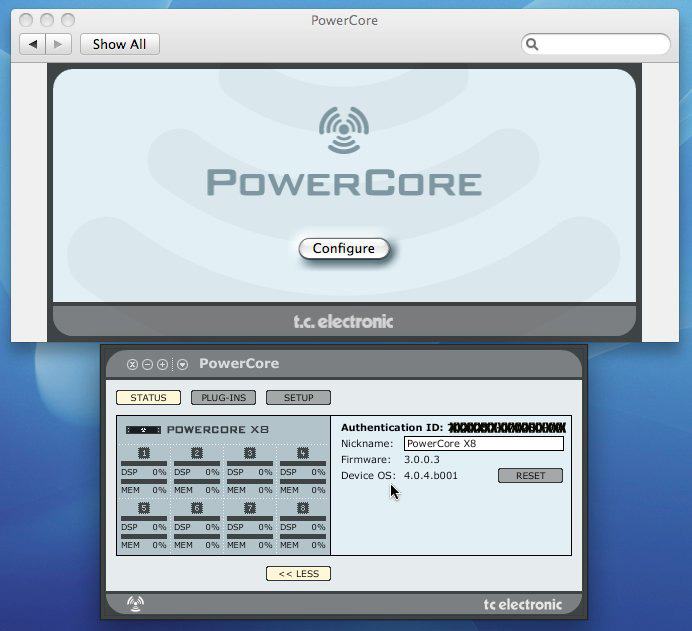Select DSP chip 1 icon
Image resolution: width=692 pixels, height=631 pixels.
(x=144, y=453)
